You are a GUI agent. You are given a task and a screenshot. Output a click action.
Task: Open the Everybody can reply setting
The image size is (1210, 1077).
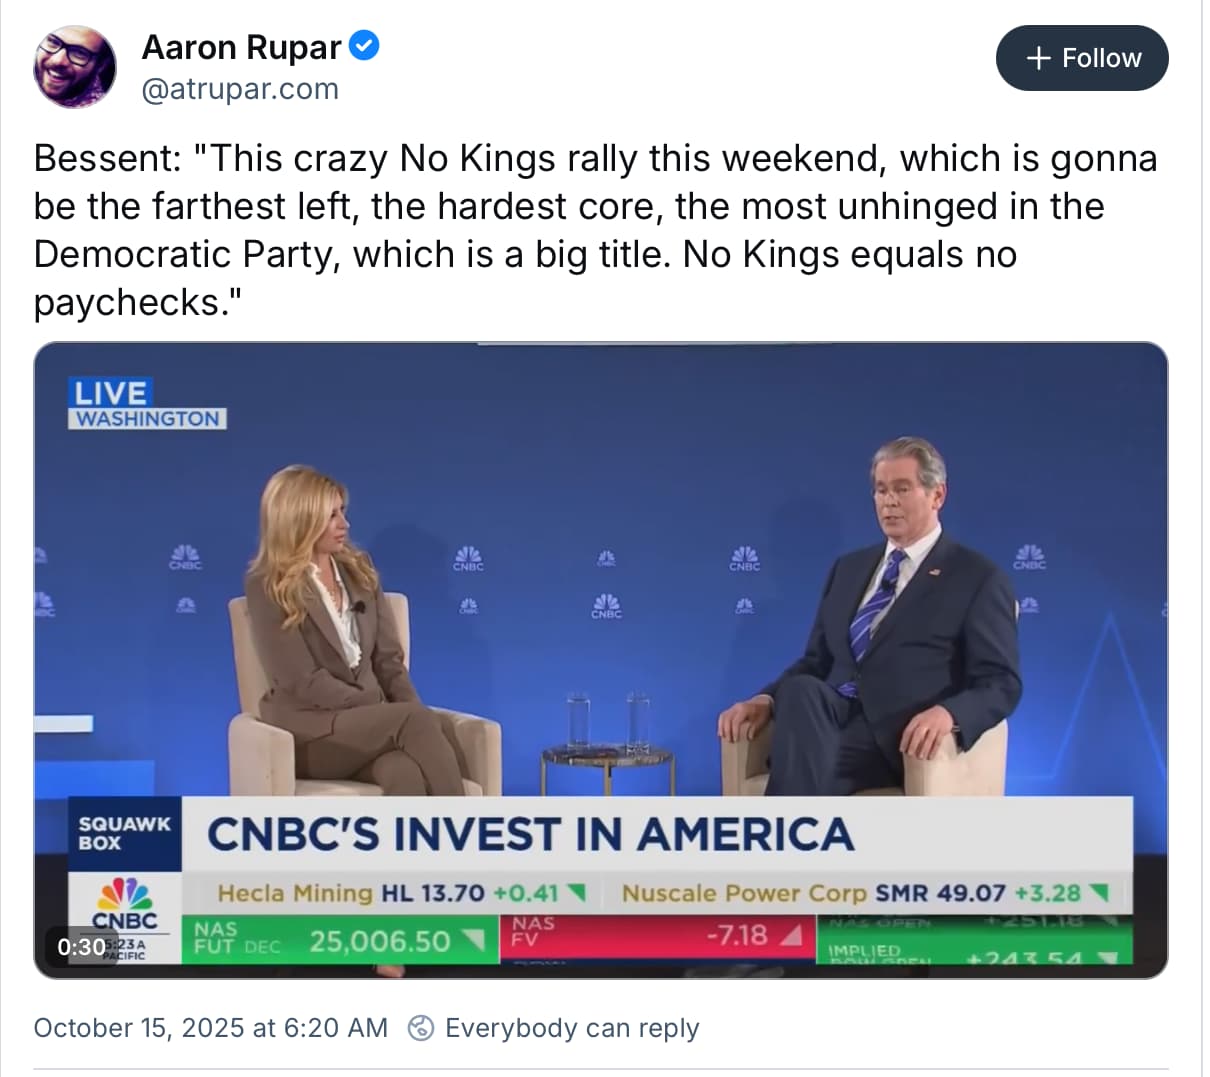pyautogui.click(x=571, y=1028)
